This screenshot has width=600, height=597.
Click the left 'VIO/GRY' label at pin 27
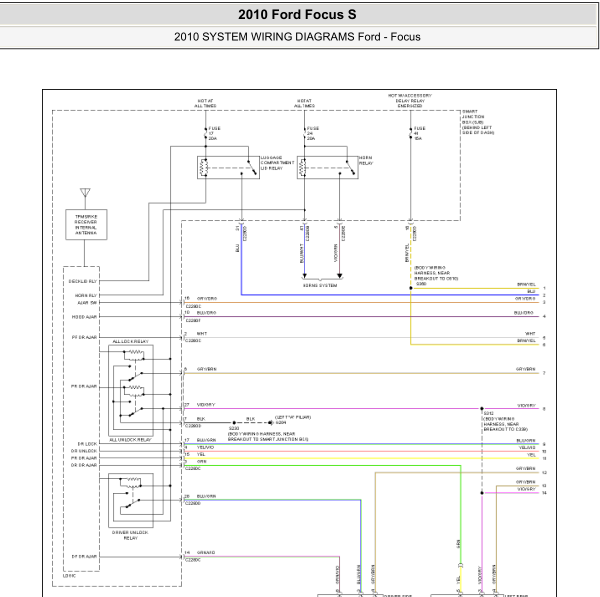point(206,405)
